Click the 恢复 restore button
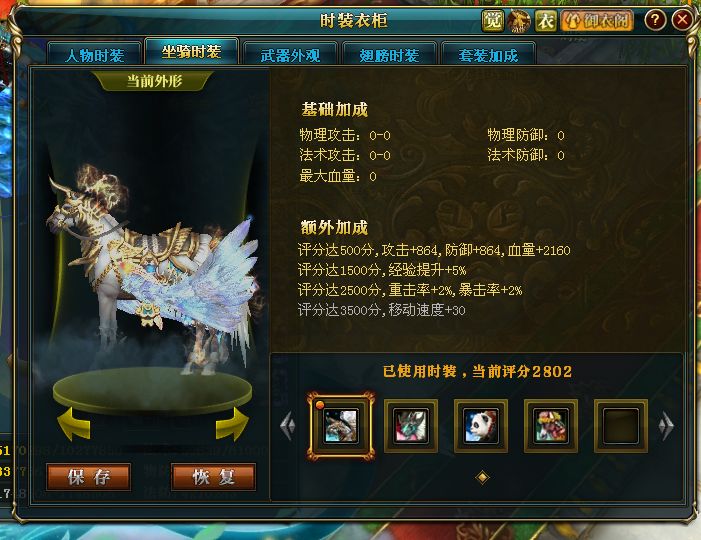This screenshot has width=701, height=540. tap(213, 477)
